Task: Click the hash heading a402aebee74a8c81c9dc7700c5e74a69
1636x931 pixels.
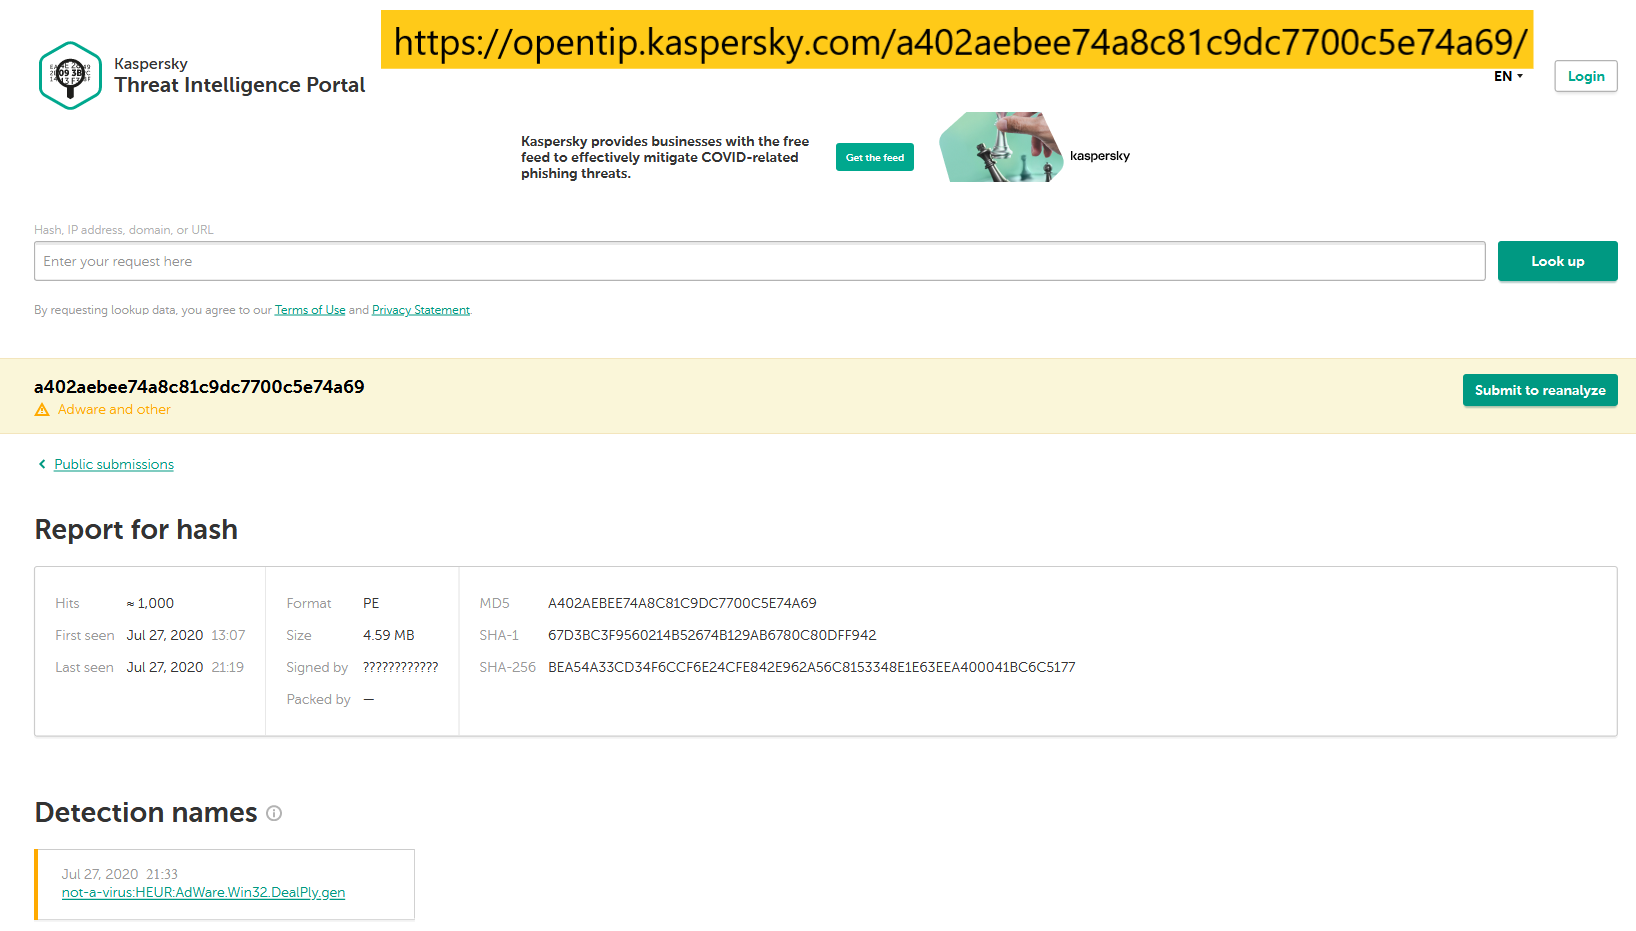Action: click(x=199, y=387)
